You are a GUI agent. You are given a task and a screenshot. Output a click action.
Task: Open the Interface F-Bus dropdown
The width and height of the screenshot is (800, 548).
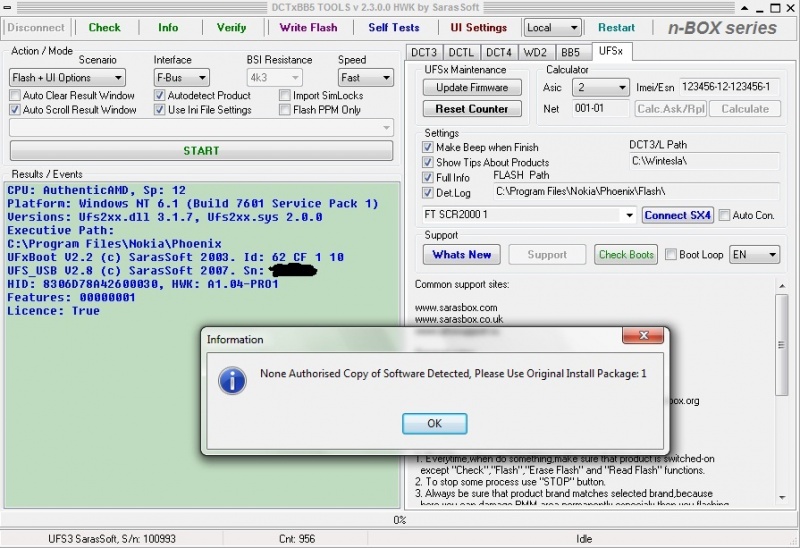[x=181, y=78]
